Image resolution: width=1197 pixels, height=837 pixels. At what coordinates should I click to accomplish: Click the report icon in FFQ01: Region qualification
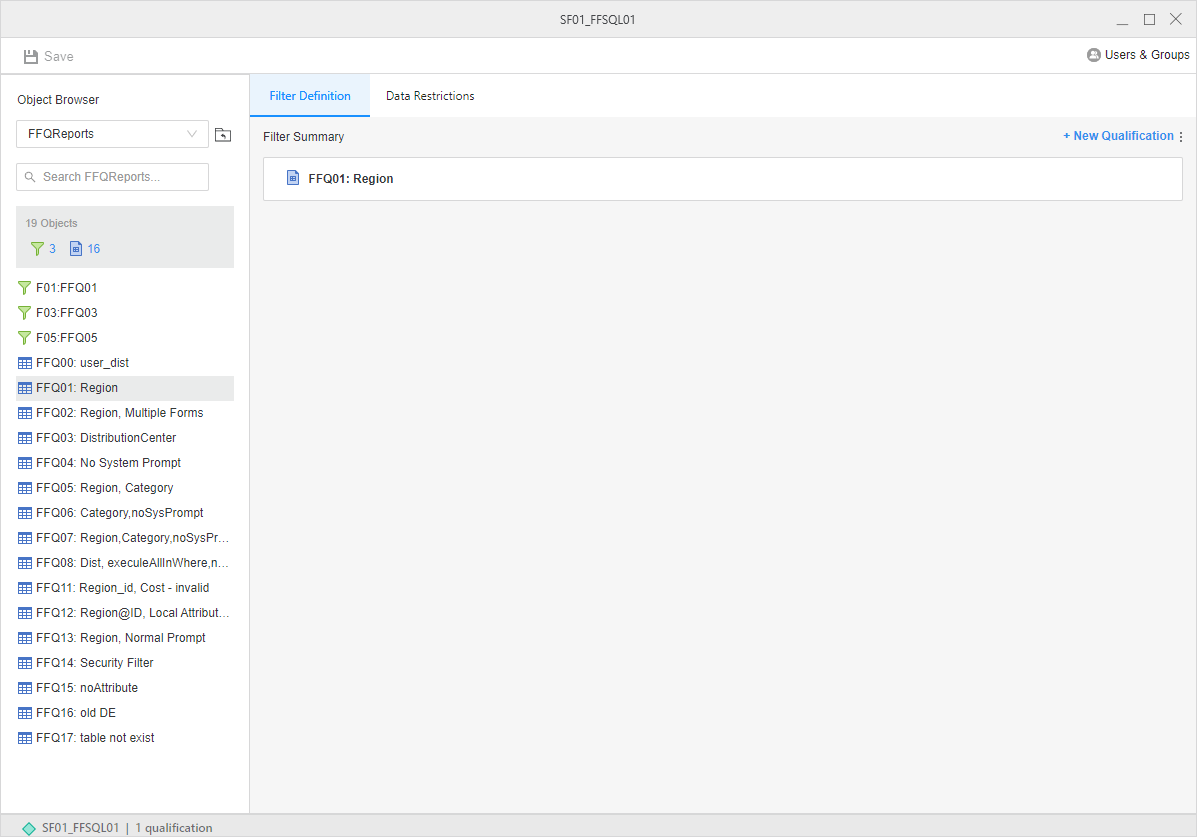293,179
